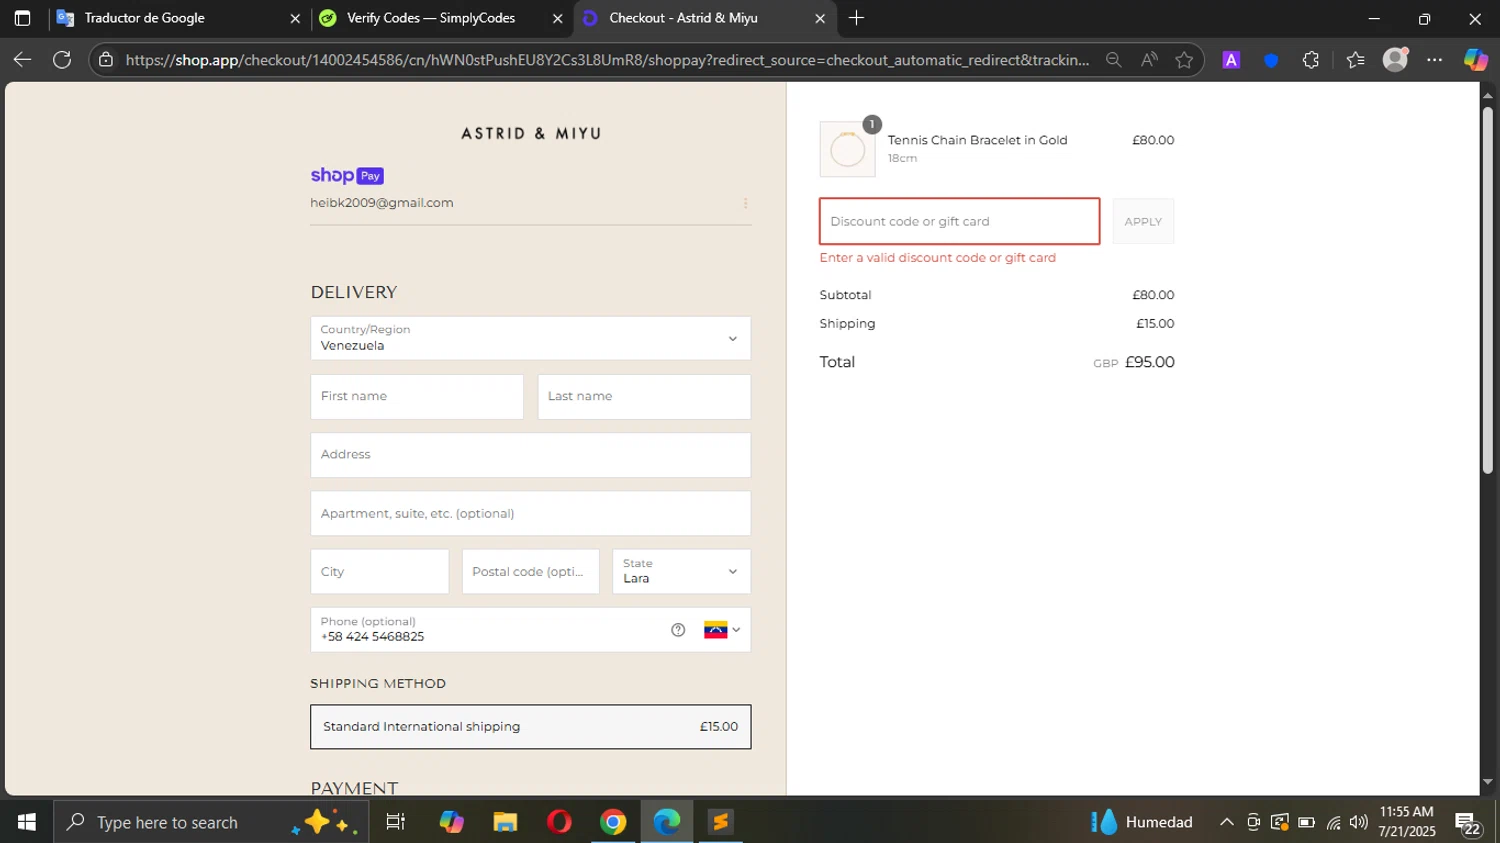Click the heibk2009@gmail.com email text
Screen dimensions: 1500x843
382,203
